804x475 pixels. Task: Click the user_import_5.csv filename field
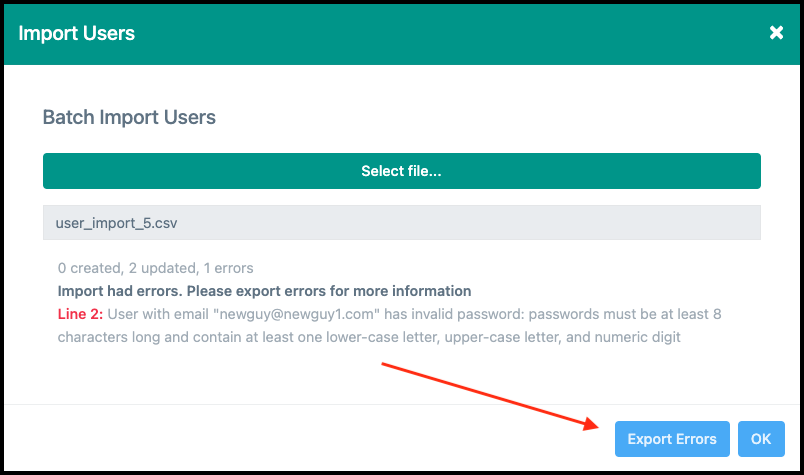click(401, 222)
